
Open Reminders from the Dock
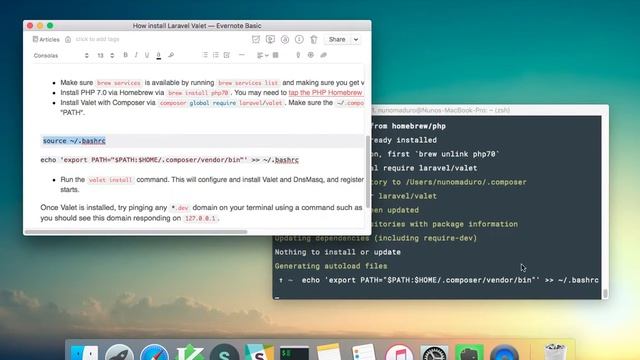[364, 353]
